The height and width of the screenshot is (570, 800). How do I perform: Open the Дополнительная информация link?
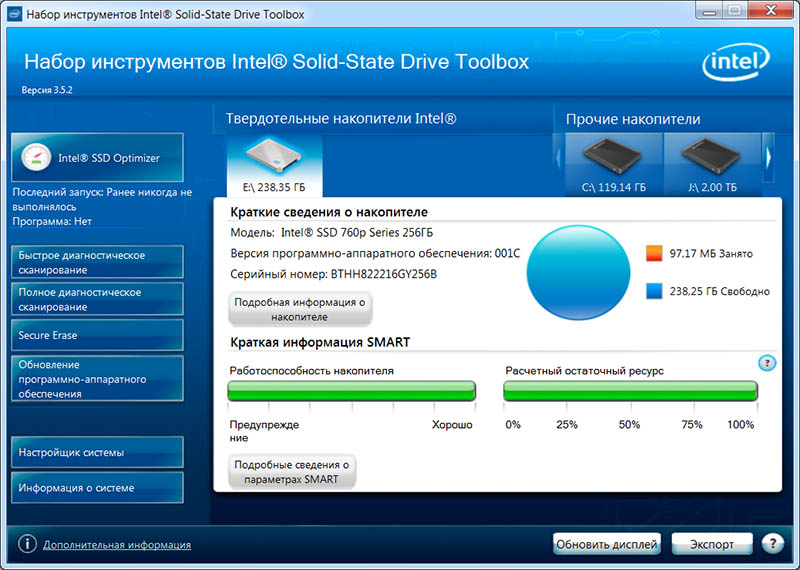(x=117, y=545)
